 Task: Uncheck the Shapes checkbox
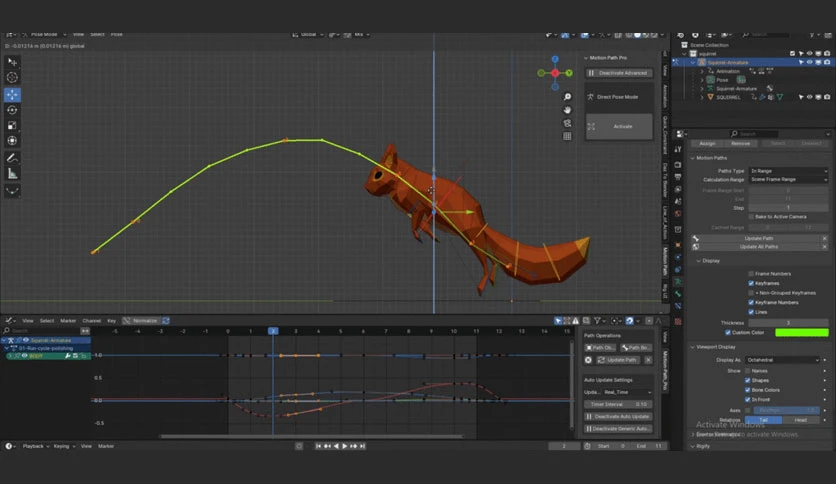[747, 380]
